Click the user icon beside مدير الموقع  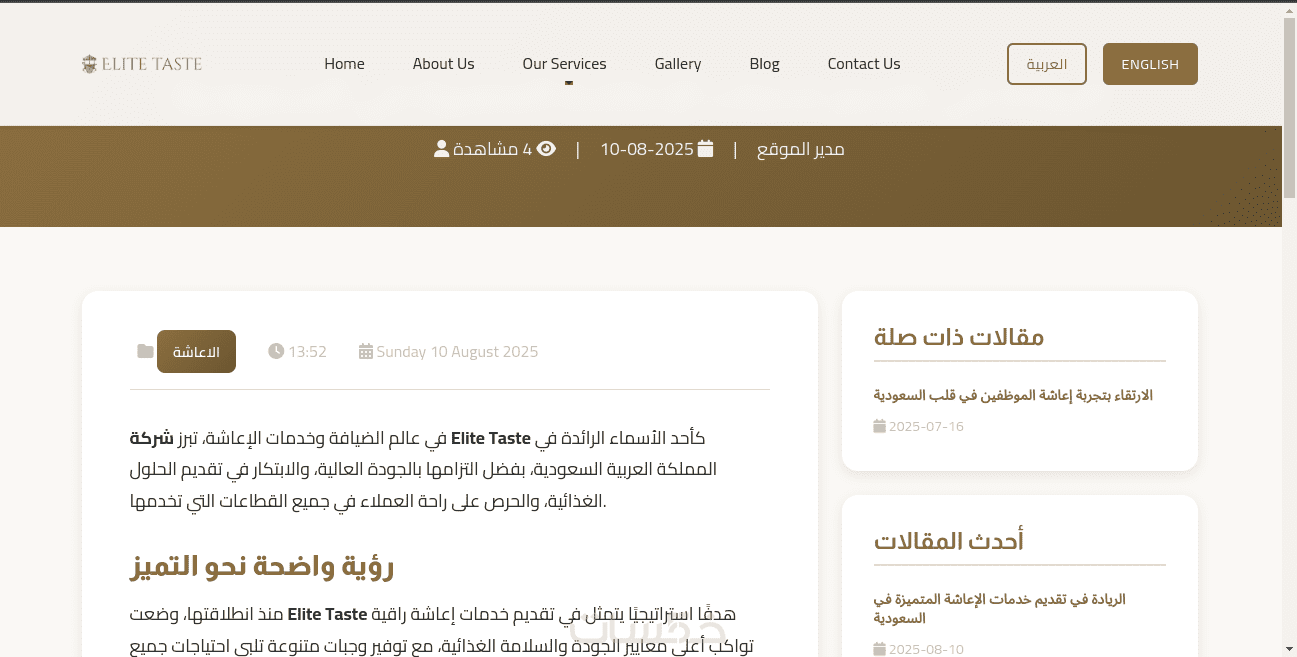point(441,149)
